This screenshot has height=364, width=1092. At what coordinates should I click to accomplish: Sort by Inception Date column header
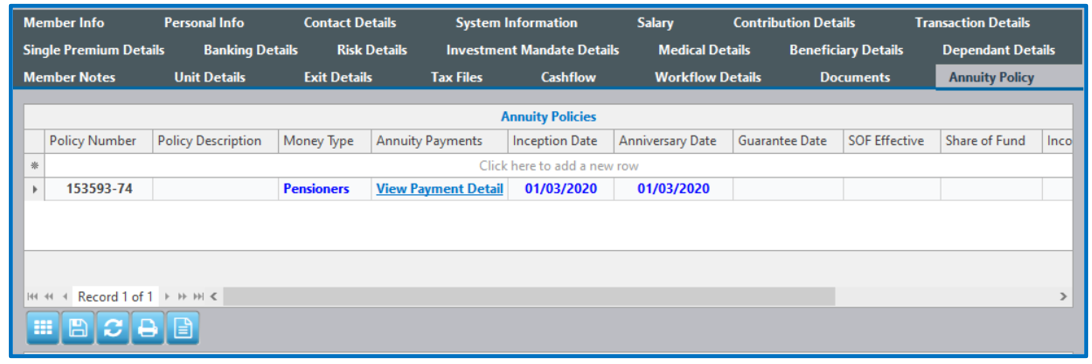(x=561, y=141)
